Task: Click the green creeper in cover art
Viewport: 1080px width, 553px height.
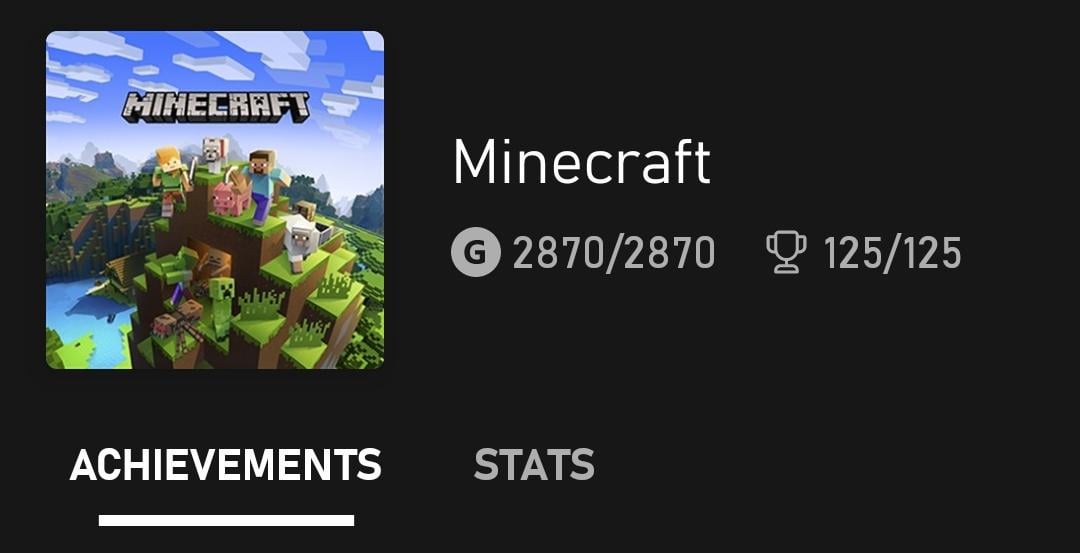Action: pos(222,306)
